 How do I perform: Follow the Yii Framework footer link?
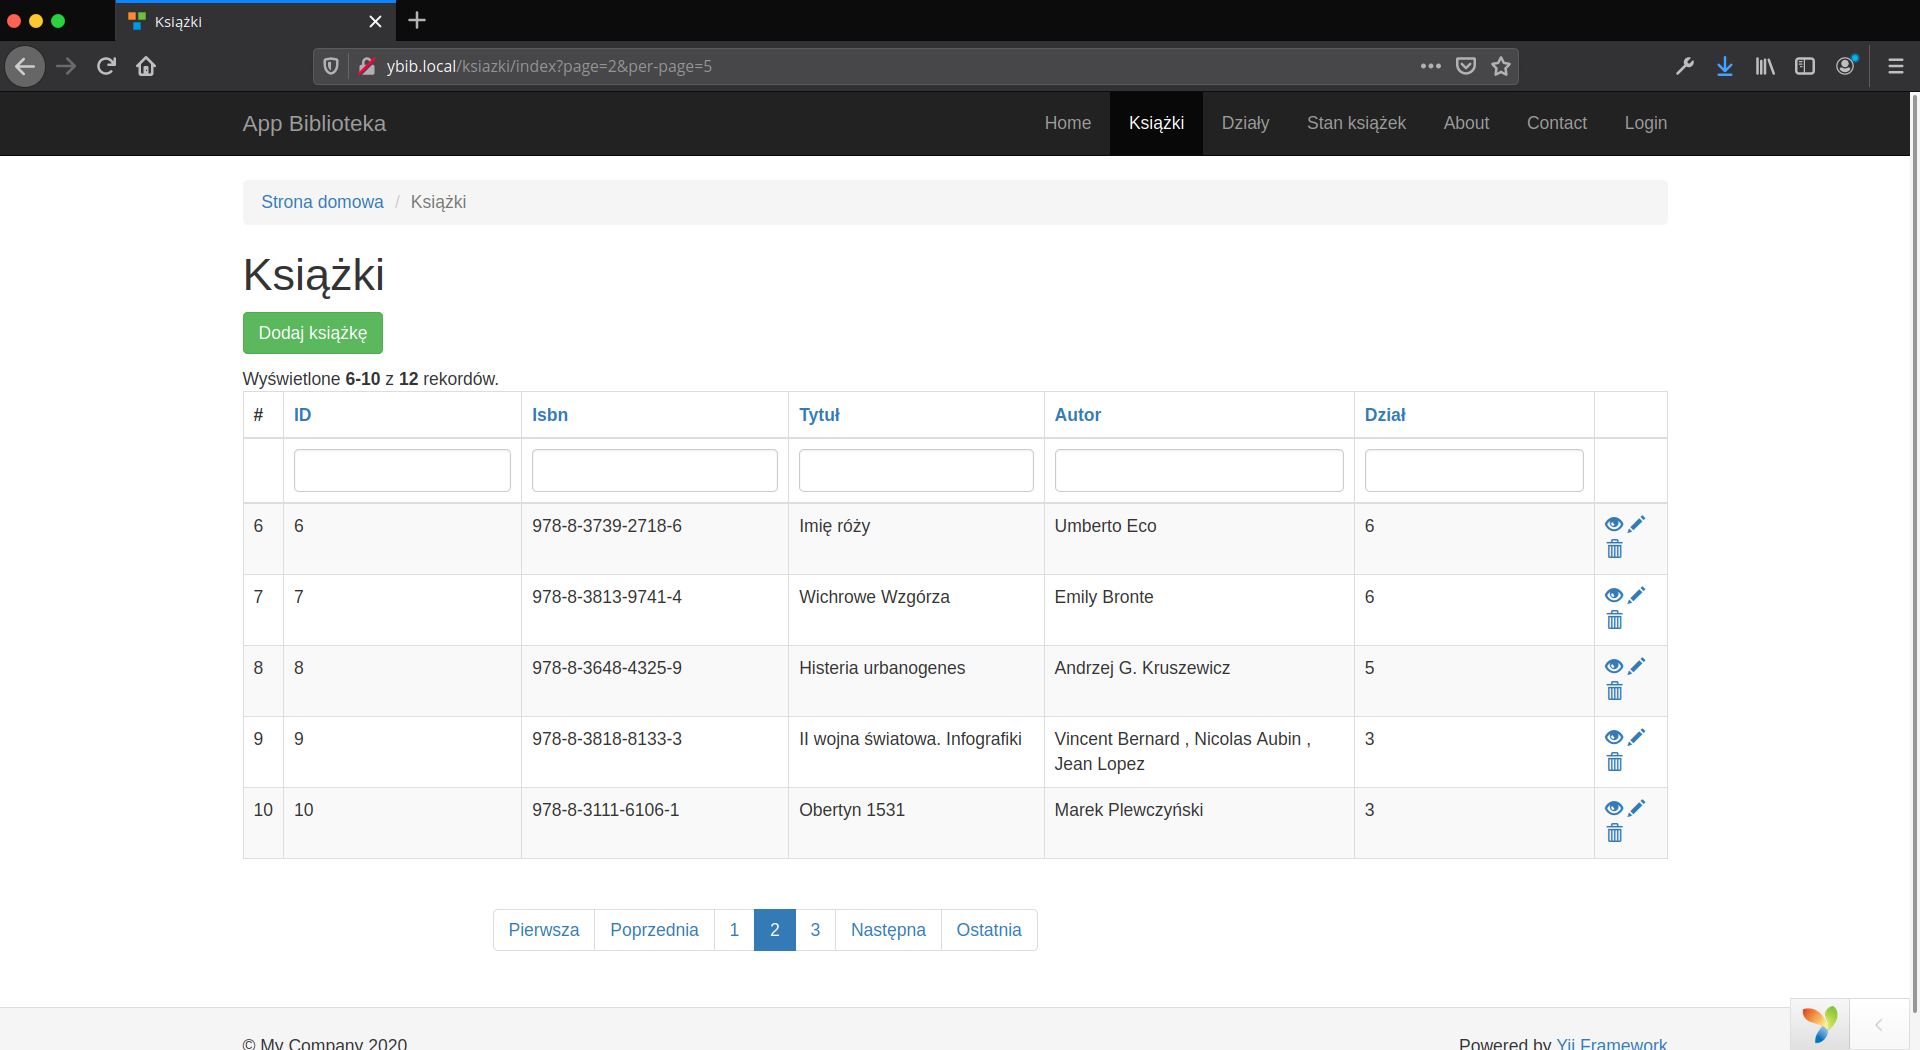[1611, 1043]
